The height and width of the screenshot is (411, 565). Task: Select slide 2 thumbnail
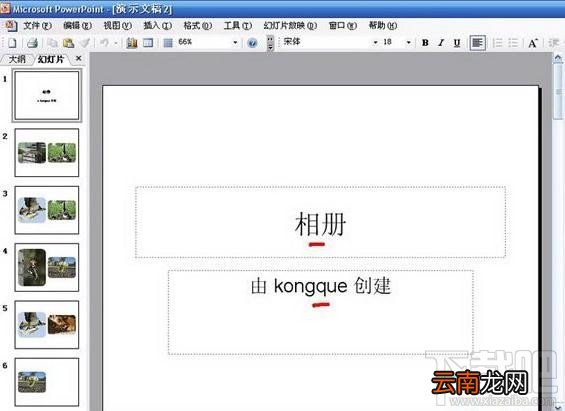[47, 153]
